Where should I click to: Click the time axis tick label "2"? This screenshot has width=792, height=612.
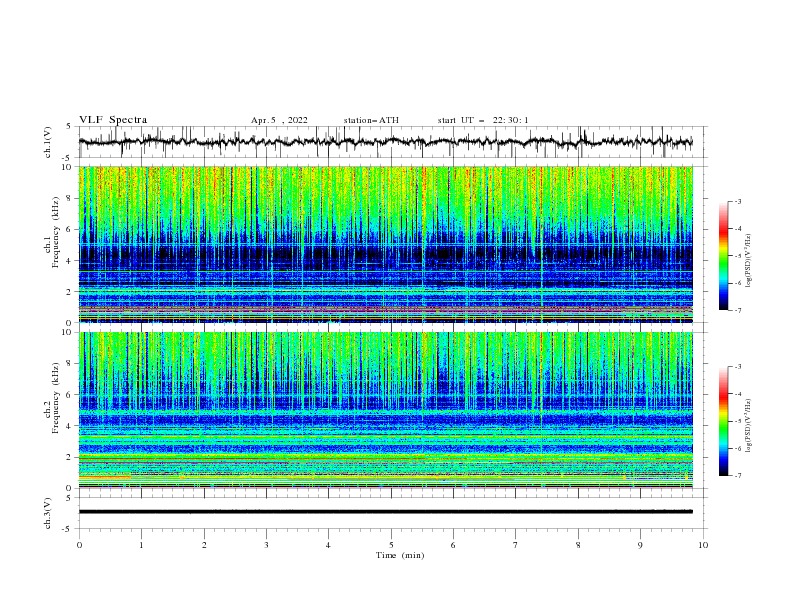click(x=204, y=545)
